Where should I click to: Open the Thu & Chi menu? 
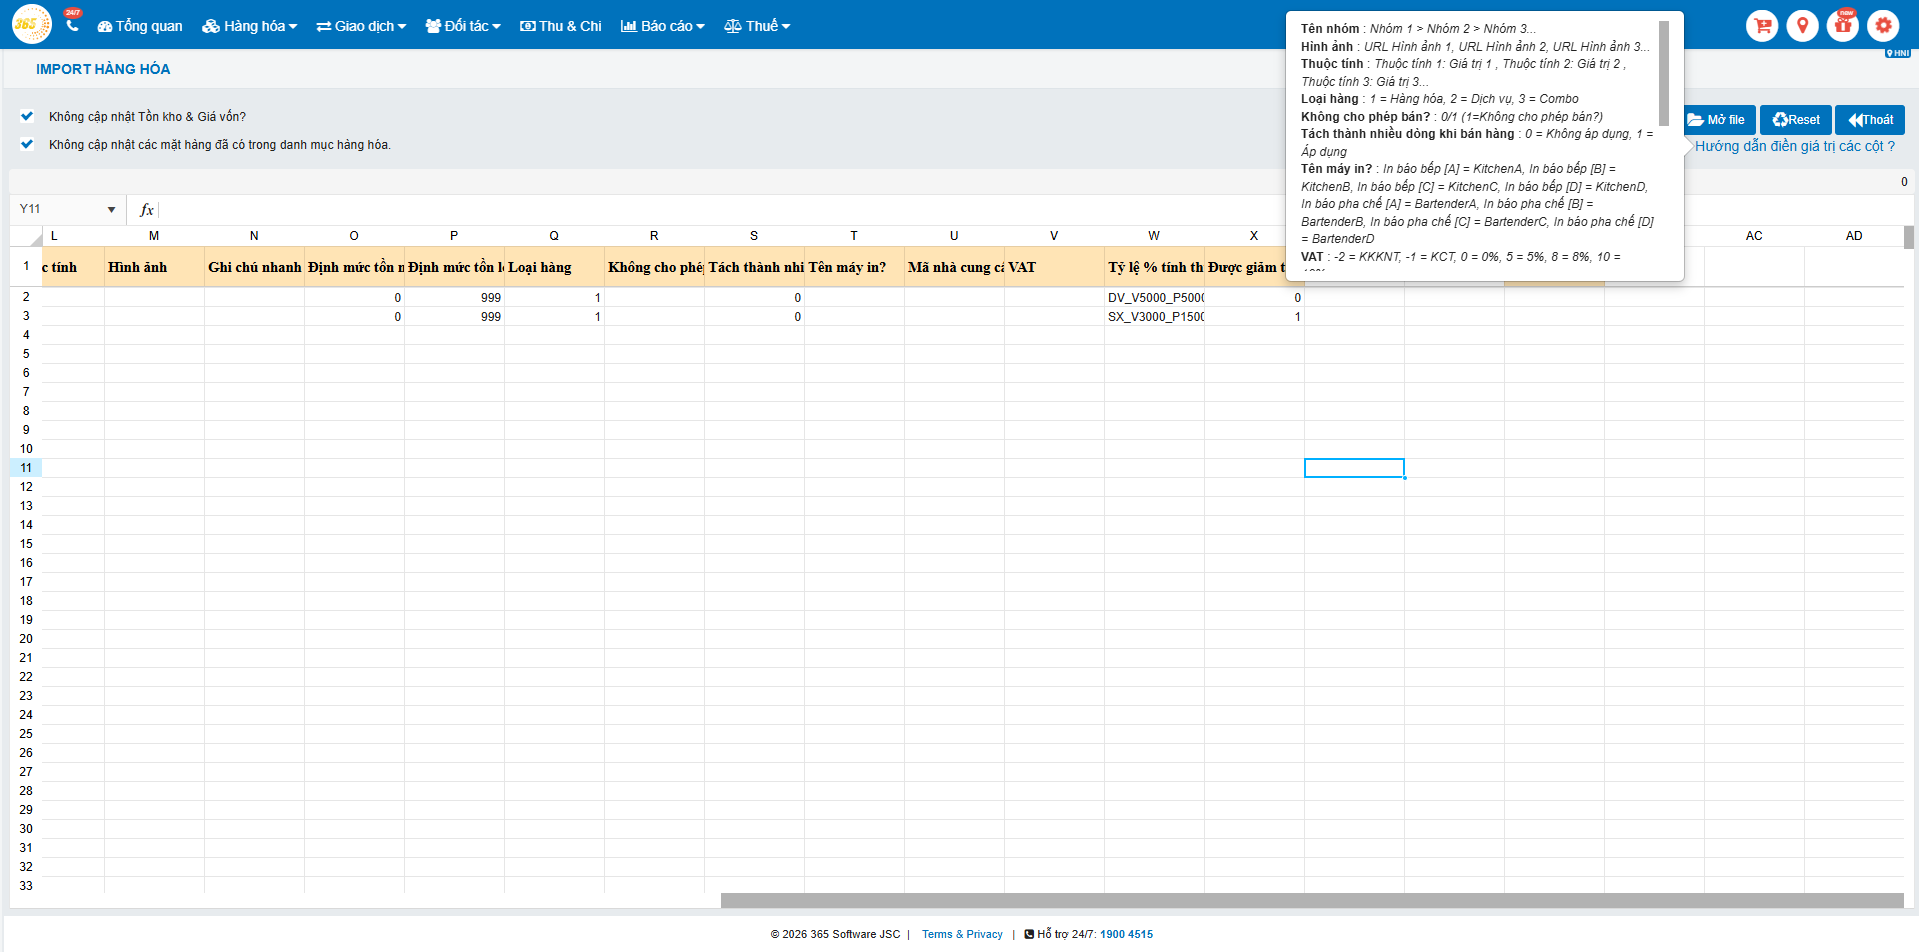(x=561, y=26)
